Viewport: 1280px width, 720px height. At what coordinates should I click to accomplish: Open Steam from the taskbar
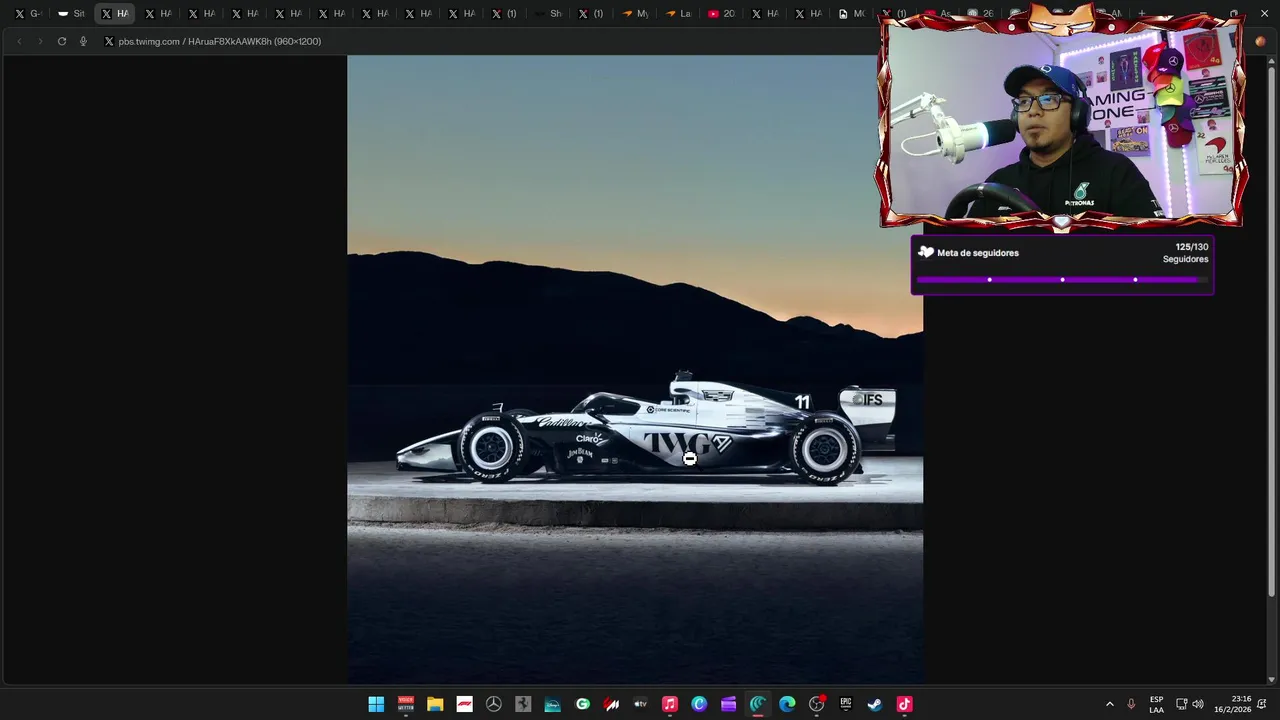[875, 704]
